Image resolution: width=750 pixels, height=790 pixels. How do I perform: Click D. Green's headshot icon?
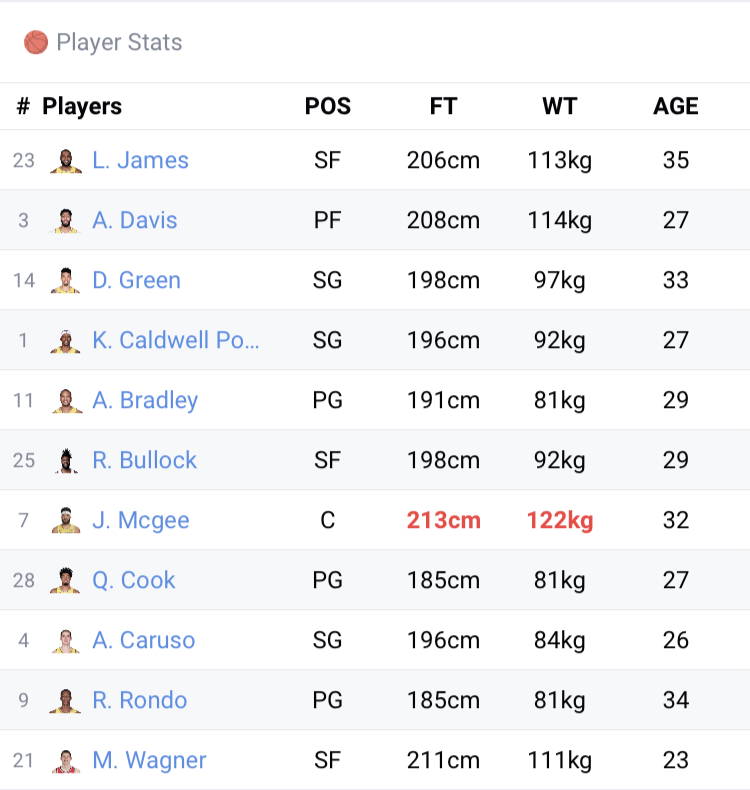tap(66, 280)
